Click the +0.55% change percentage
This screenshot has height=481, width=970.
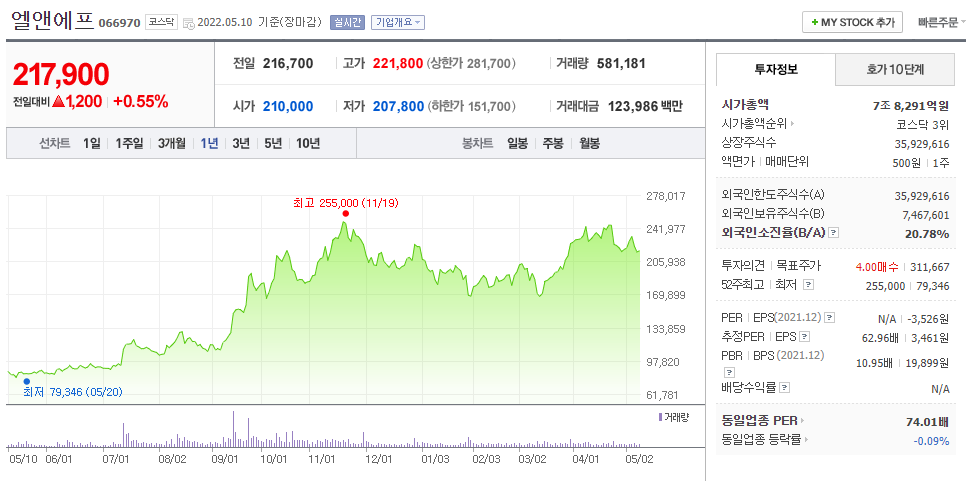pos(140,102)
